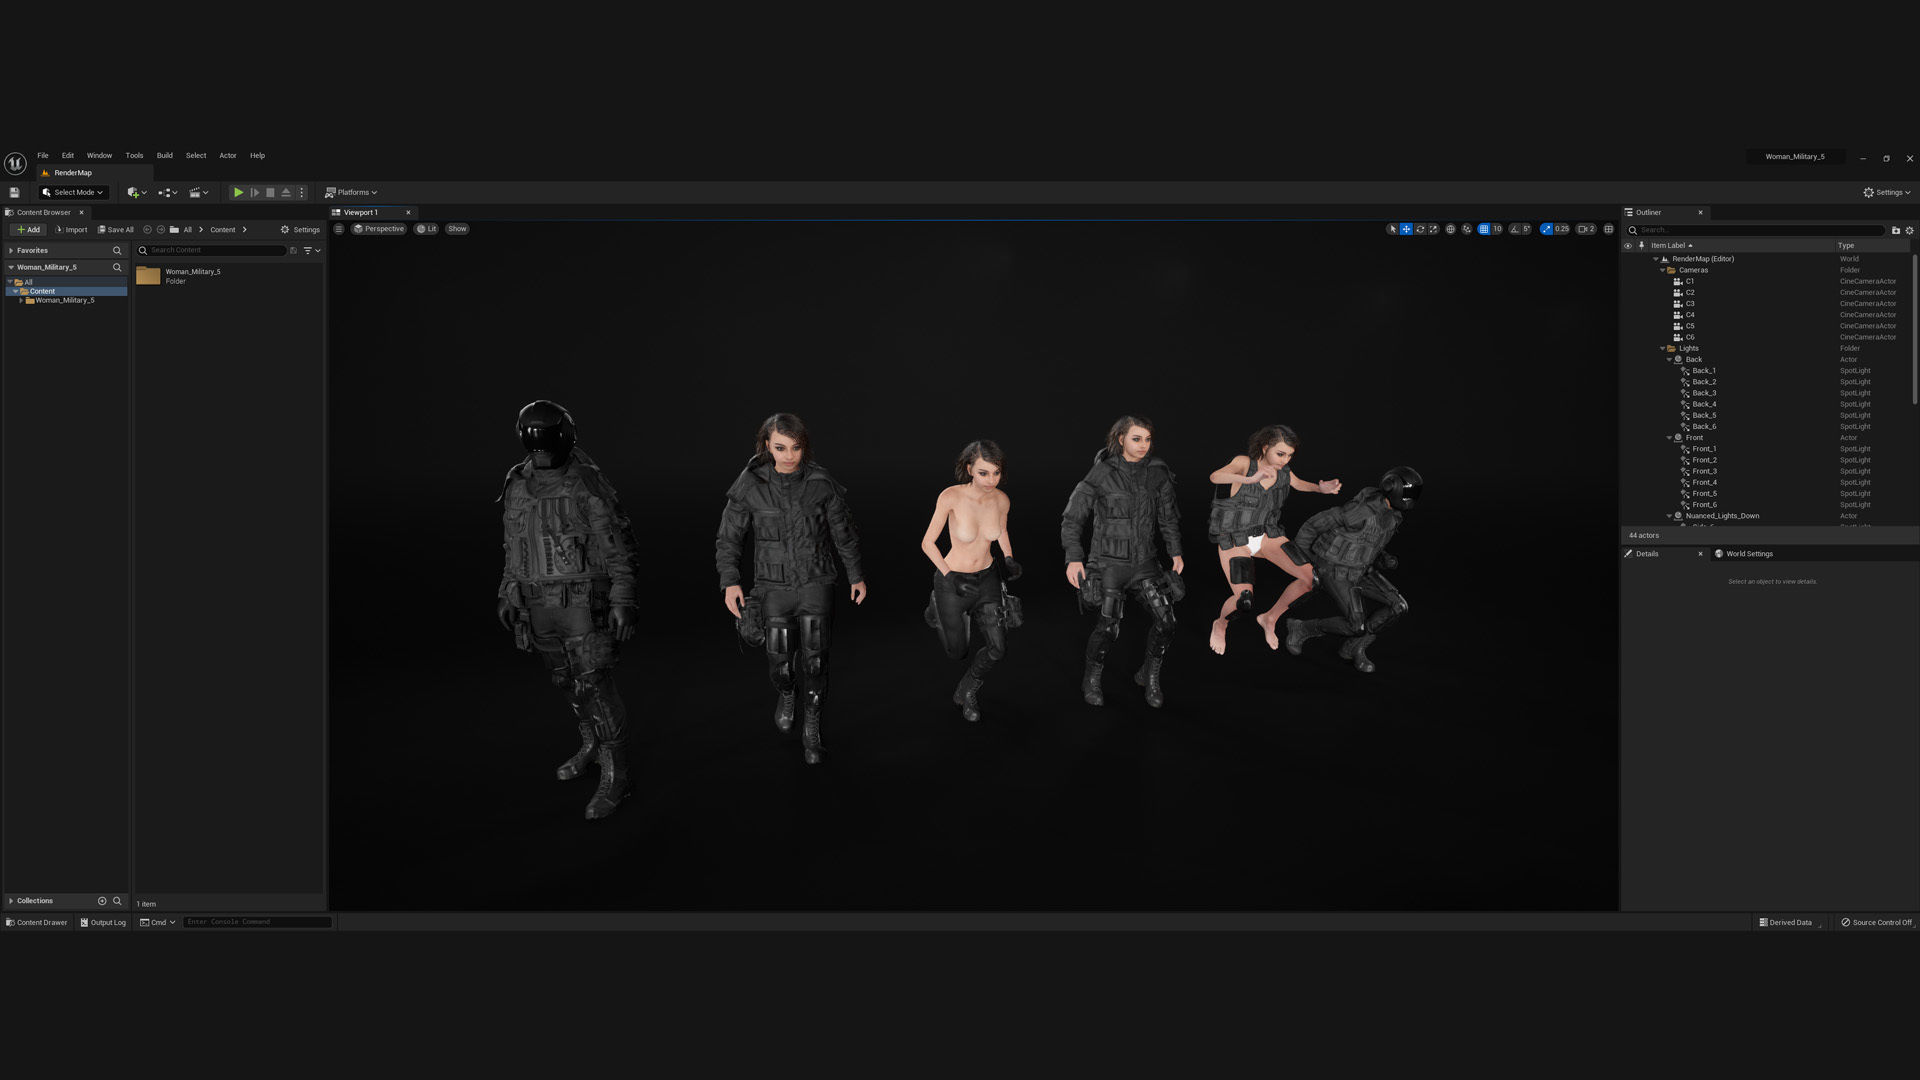Viewport: 1920px width, 1080px height.
Task: Navigate forward in Content Browser history
Action: click(161, 229)
